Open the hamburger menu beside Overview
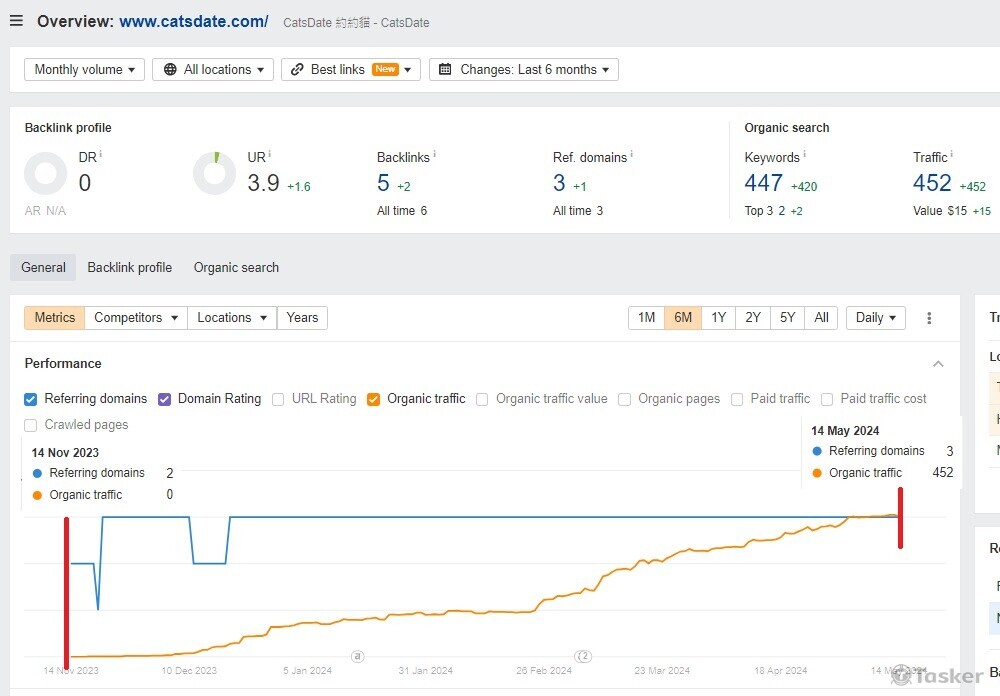Image resolution: width=1000 pixels, height=696 pixels. [x=16, y=21]
